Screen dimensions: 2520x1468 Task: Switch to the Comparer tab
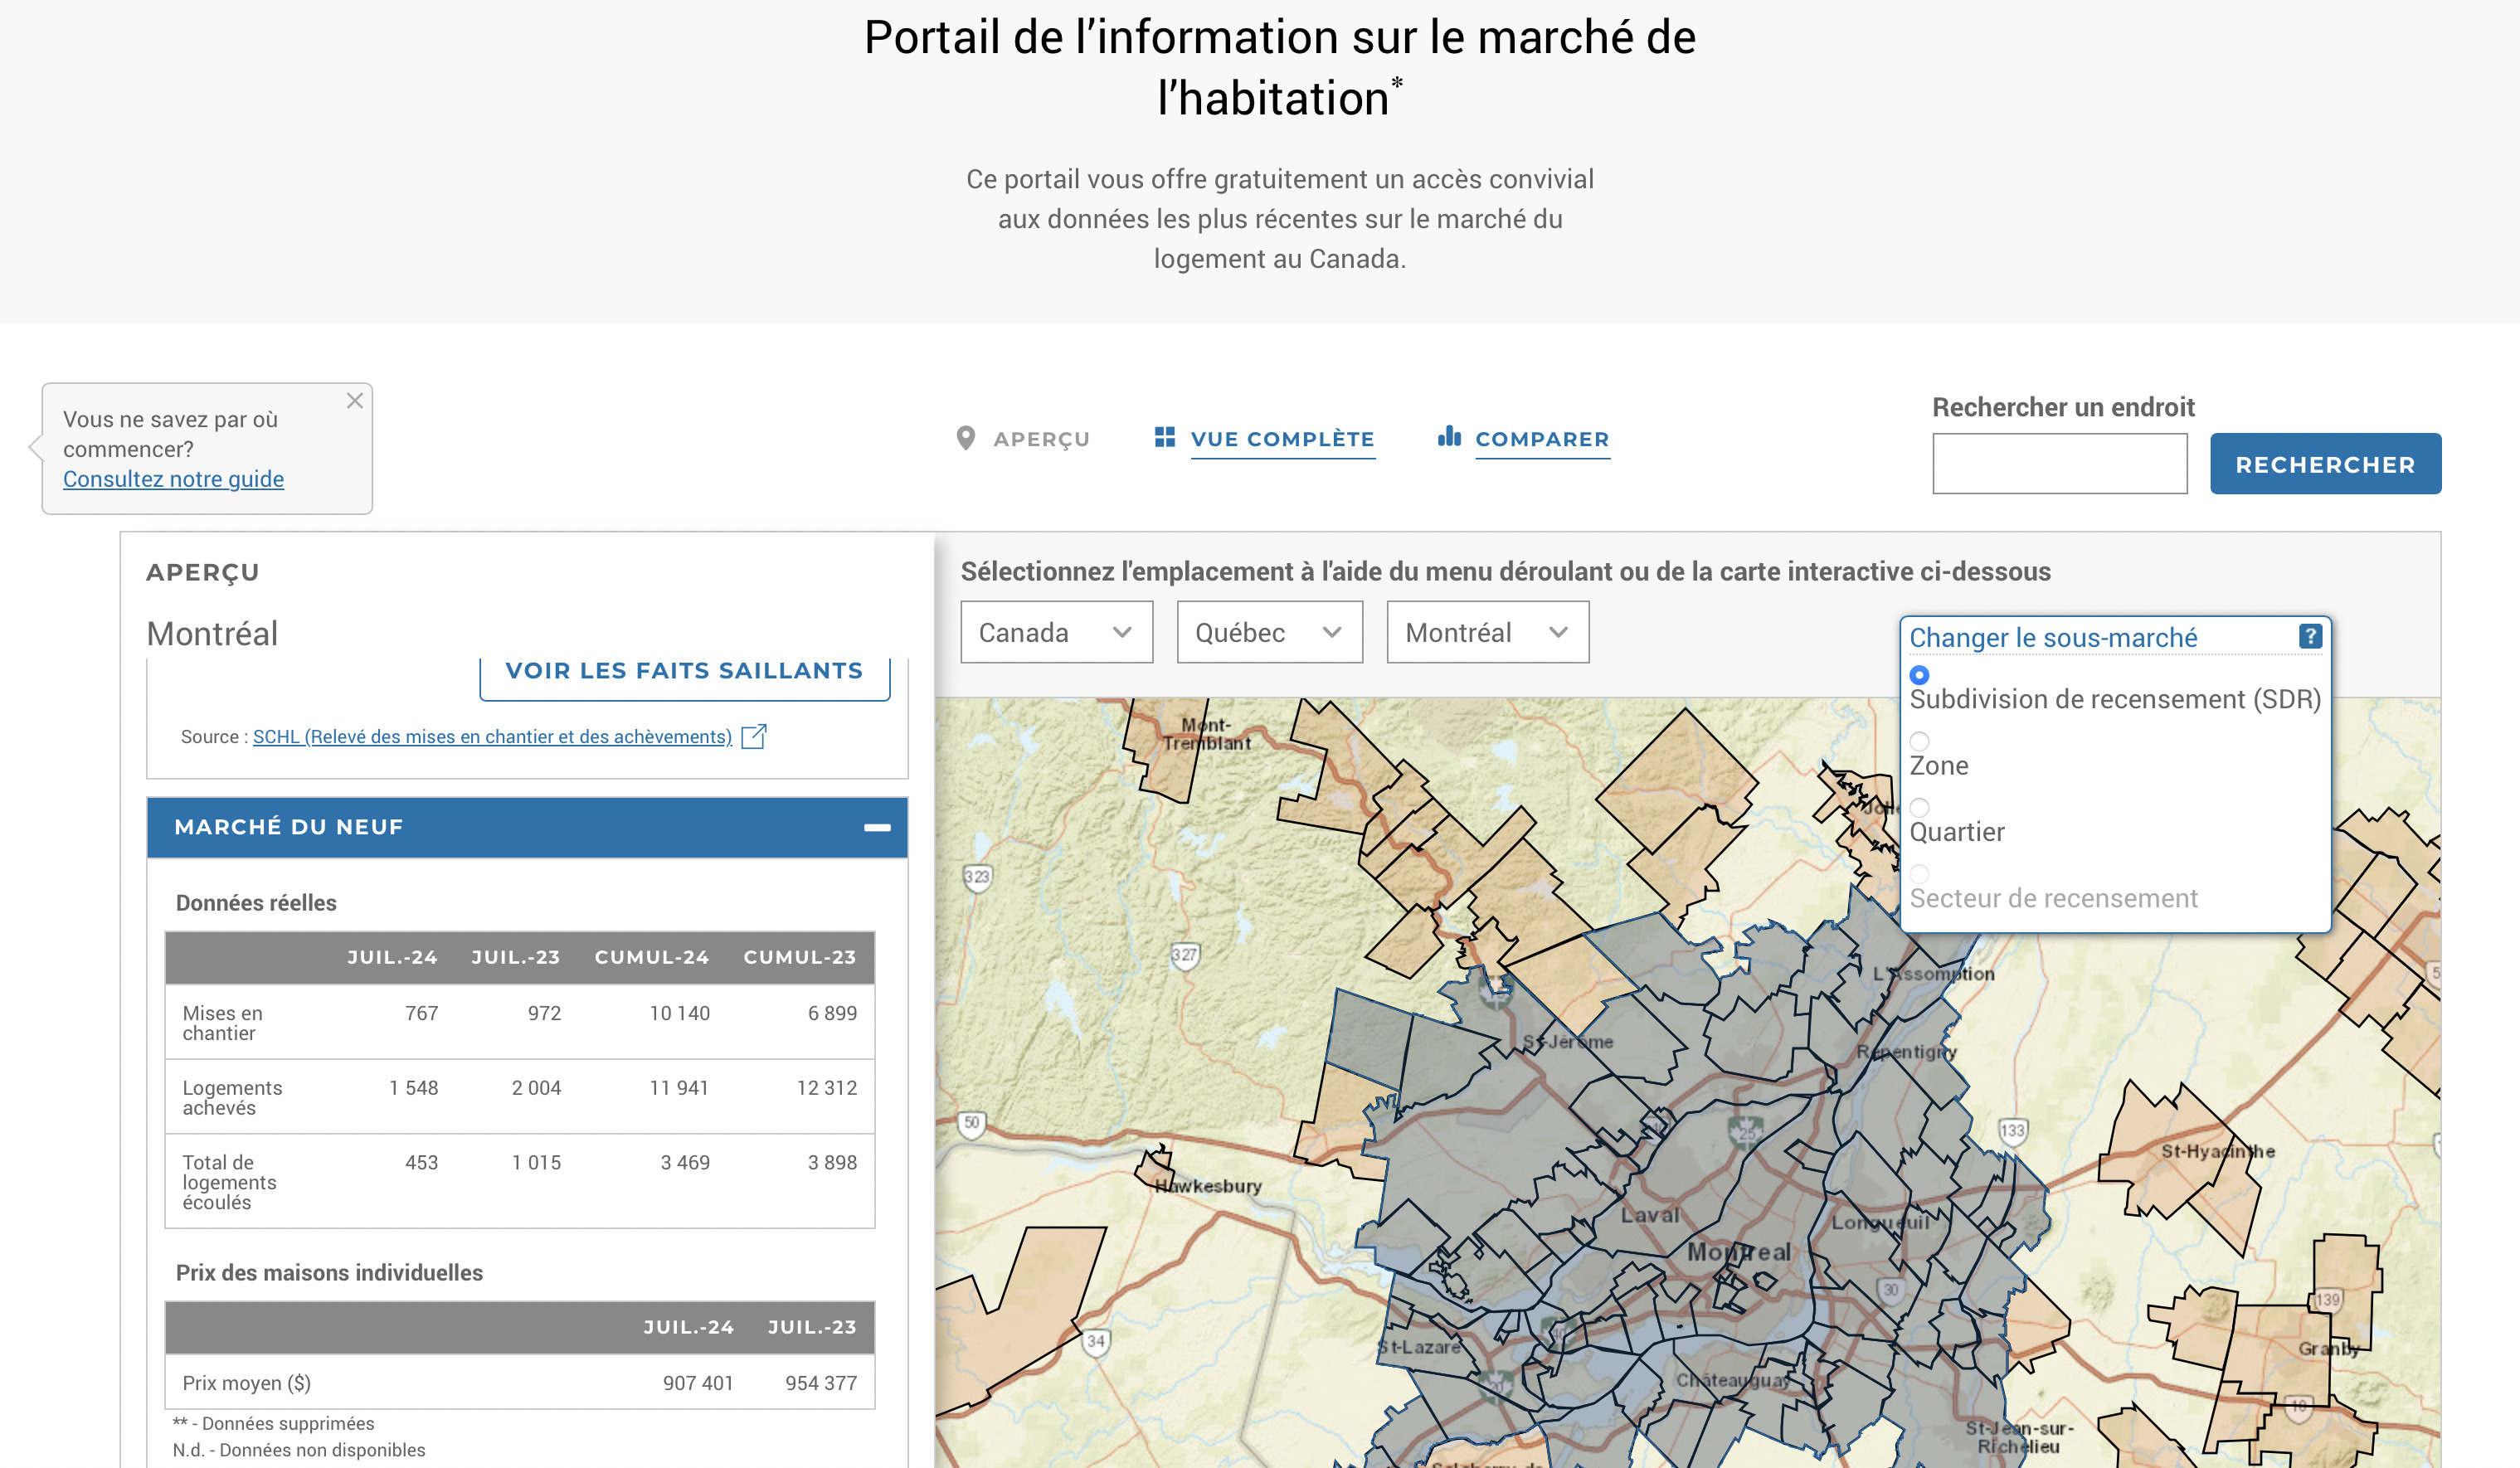click(1542, 439)
